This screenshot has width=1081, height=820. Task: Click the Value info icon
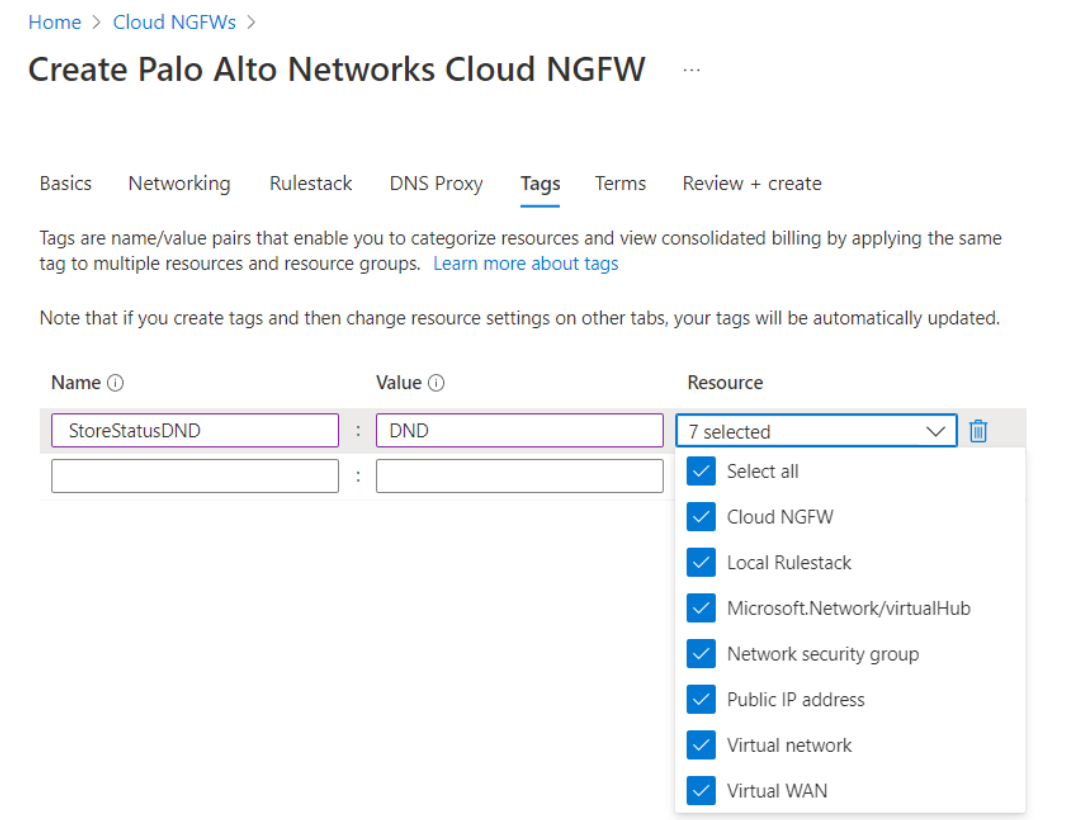point(436,383)
